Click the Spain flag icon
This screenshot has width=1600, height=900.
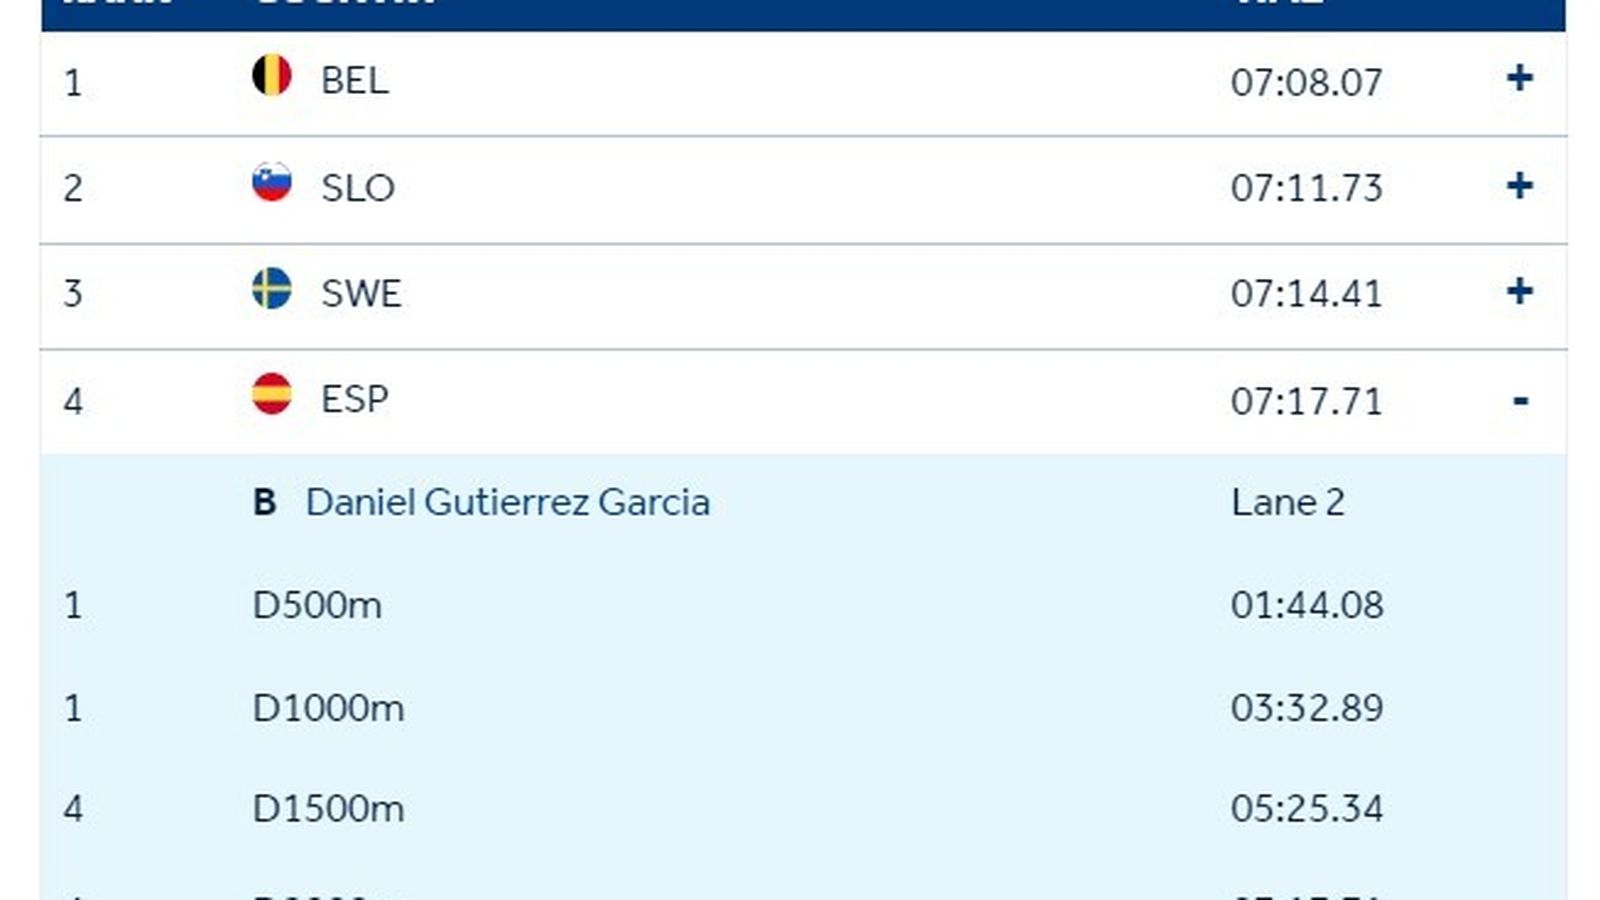[271, 395]
